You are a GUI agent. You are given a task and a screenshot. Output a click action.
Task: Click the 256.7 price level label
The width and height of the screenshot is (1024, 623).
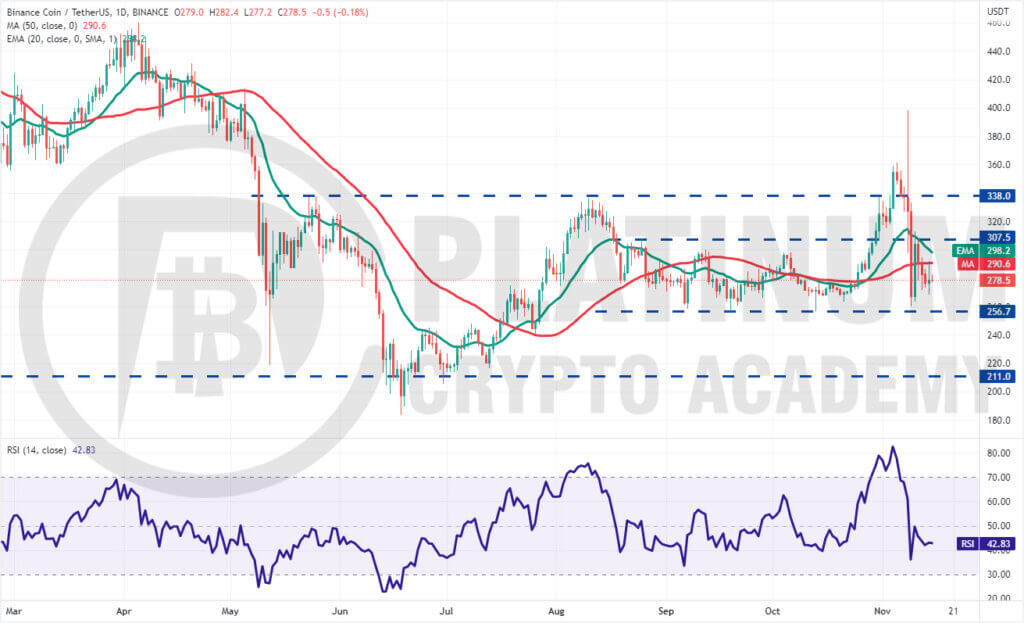997,312
